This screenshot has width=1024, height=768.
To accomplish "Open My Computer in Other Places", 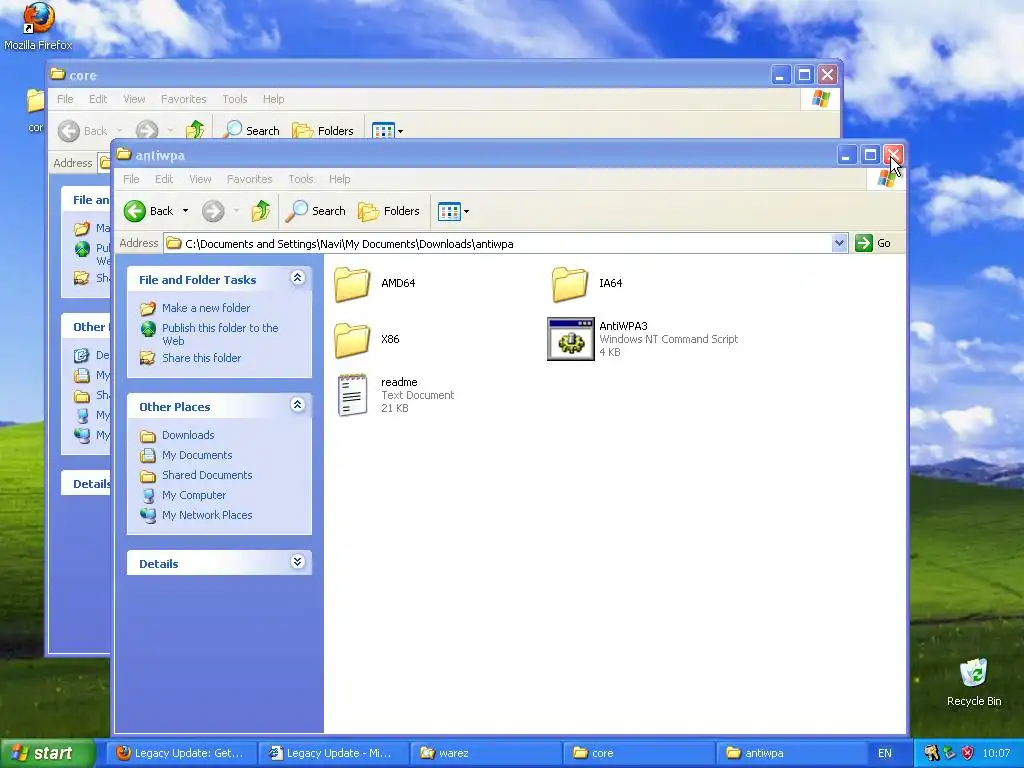I will coord(193,495).
